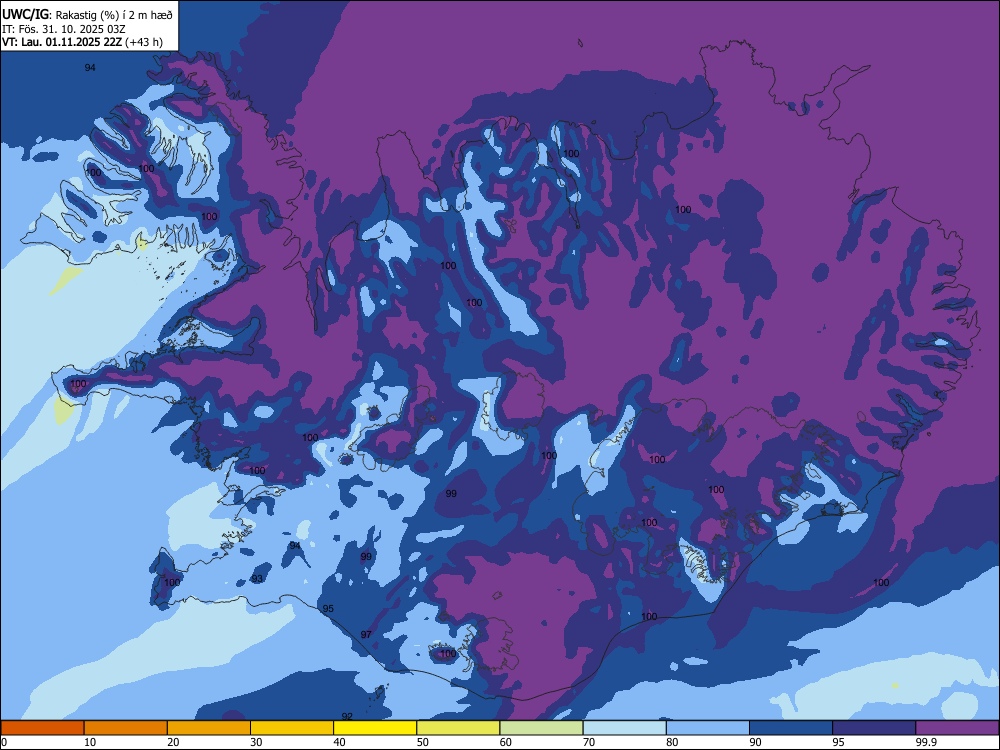Choose the 30–40 golden legend swatch

(292, 728)
